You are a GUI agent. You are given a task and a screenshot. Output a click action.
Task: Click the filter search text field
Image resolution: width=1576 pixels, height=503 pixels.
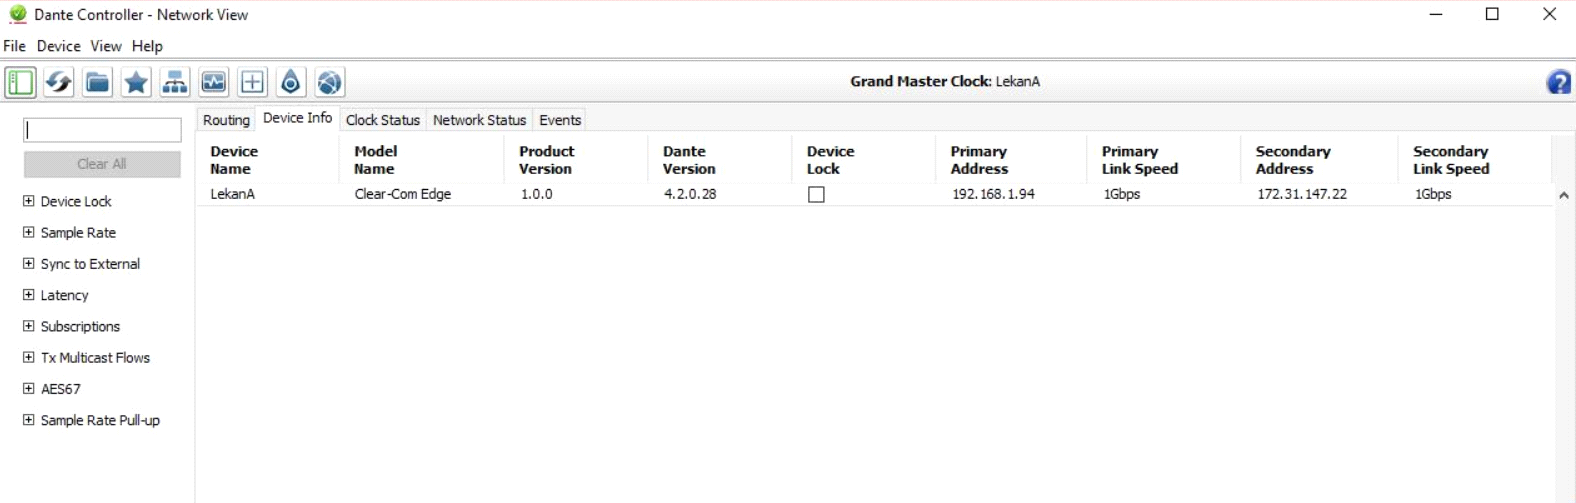coord(102,130)
